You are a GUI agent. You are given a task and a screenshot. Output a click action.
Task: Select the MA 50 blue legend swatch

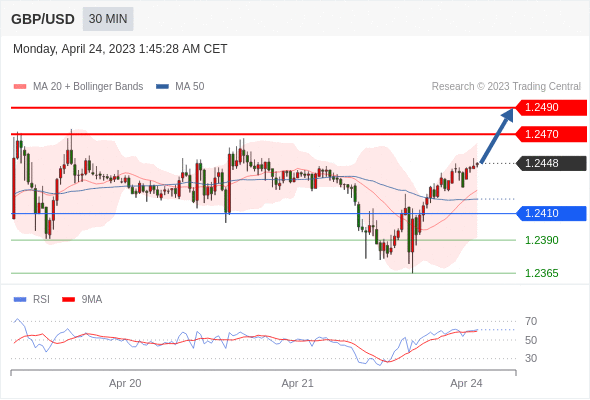163,87
